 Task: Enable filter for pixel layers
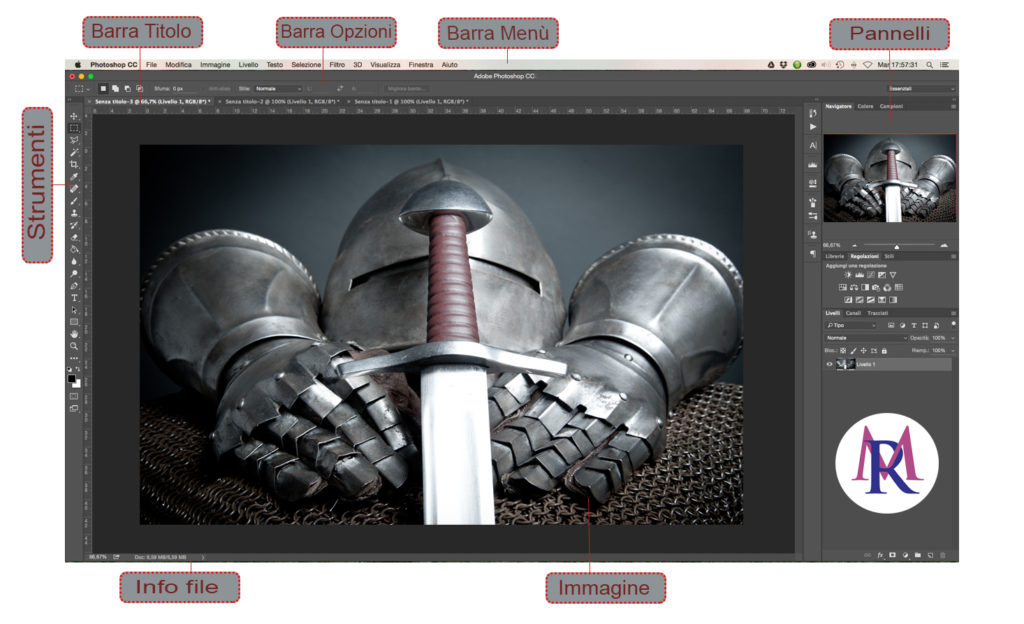click(891, 325)
